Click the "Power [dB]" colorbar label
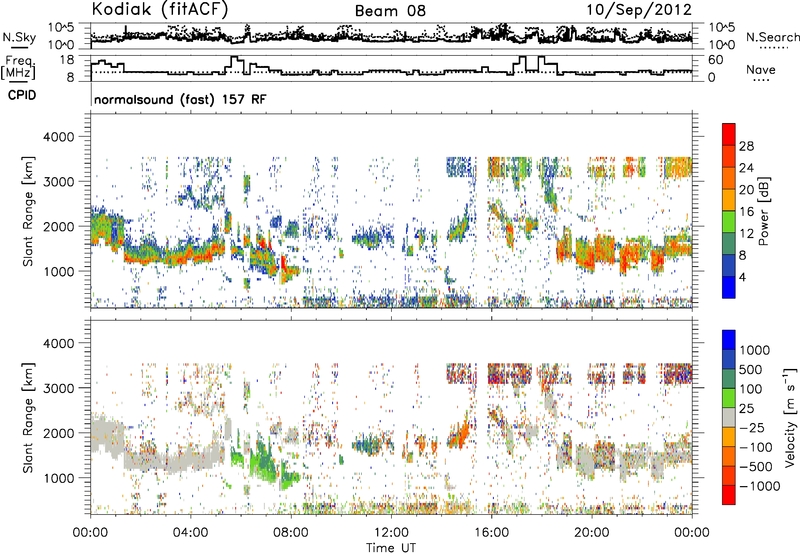The image size is (800, 554). (x=763, y=211)
